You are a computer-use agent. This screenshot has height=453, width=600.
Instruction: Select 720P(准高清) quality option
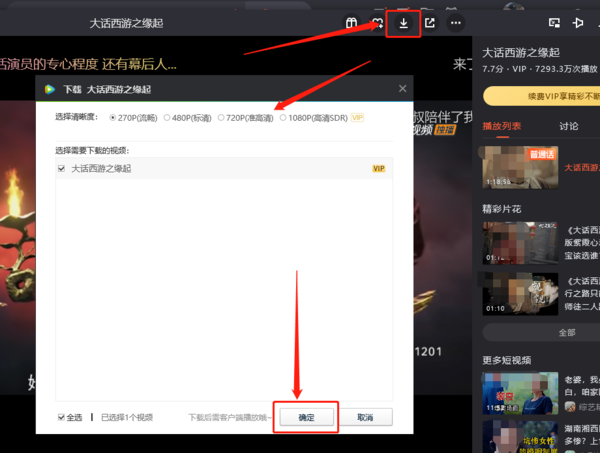coord(246,117)
